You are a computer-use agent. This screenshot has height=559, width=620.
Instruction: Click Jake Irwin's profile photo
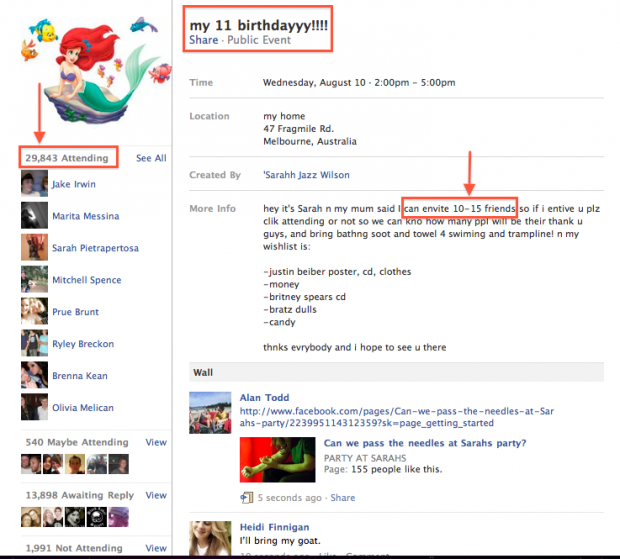[34, 183]
